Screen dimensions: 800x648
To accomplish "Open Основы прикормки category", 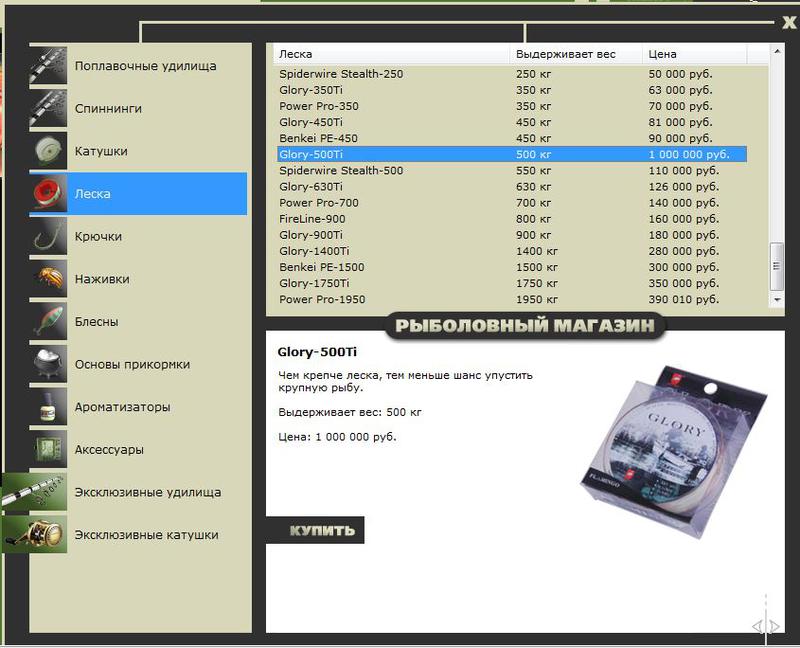I will (132, 364).
